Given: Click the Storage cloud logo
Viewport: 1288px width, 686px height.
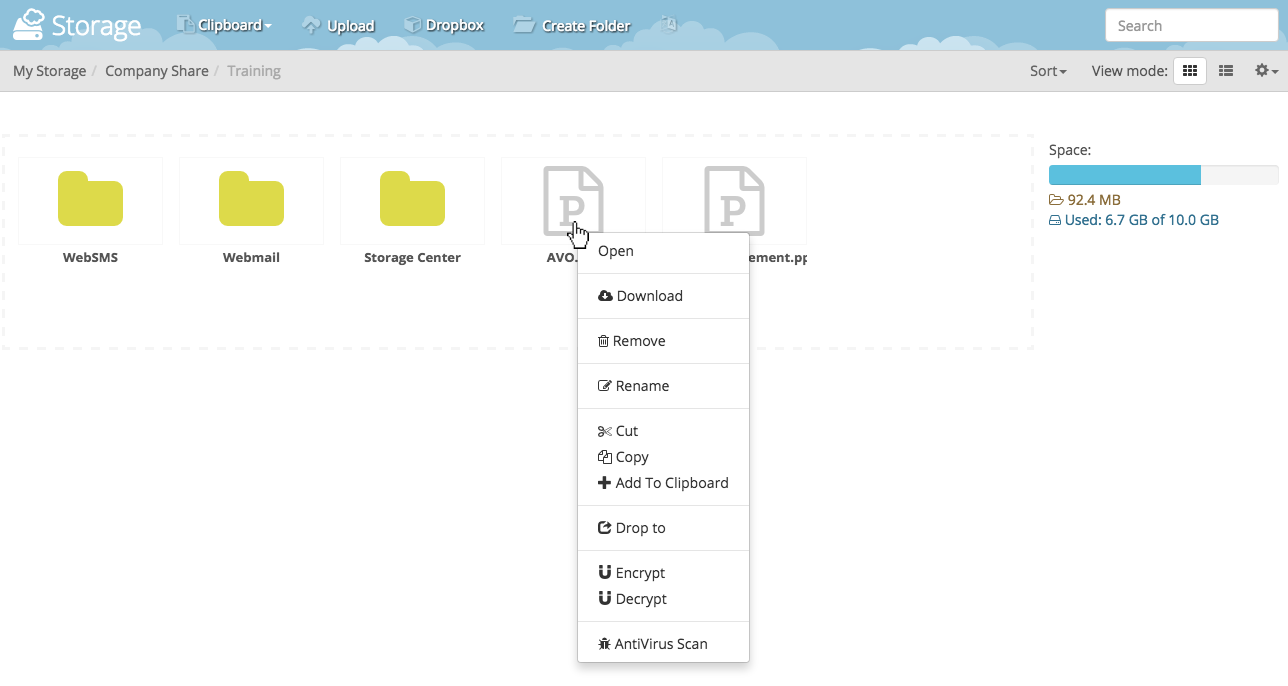Looking at the screenshot, I should [76, 25].
